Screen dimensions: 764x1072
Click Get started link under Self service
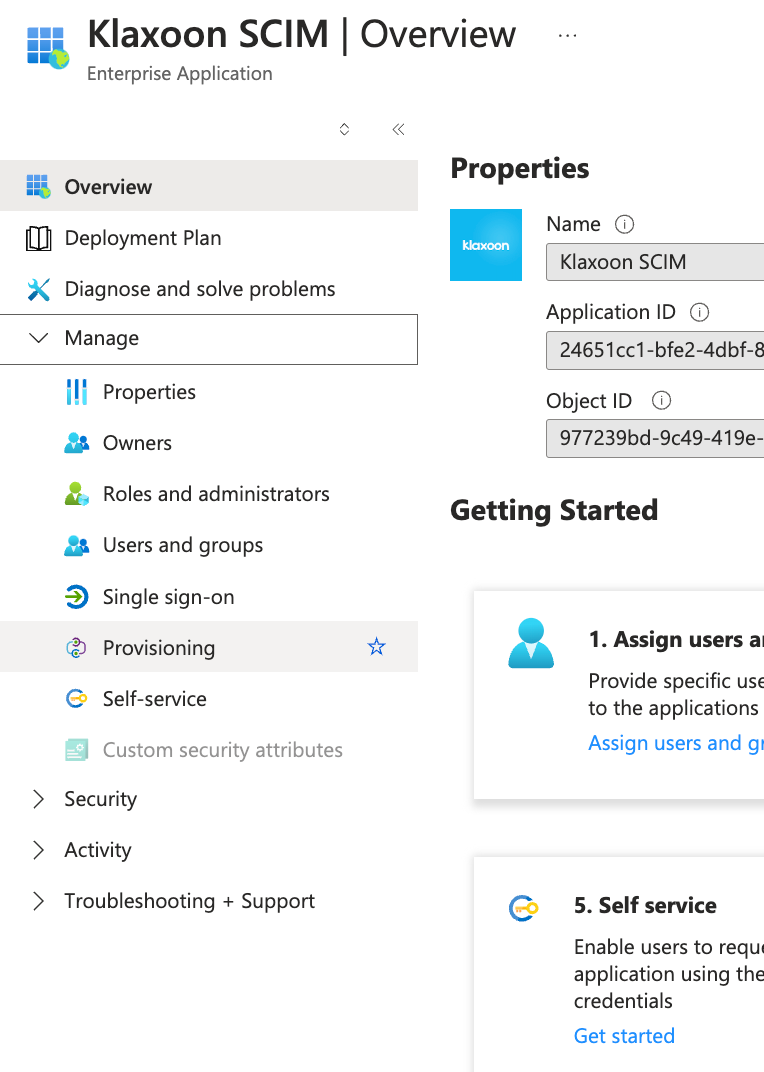624,1036
